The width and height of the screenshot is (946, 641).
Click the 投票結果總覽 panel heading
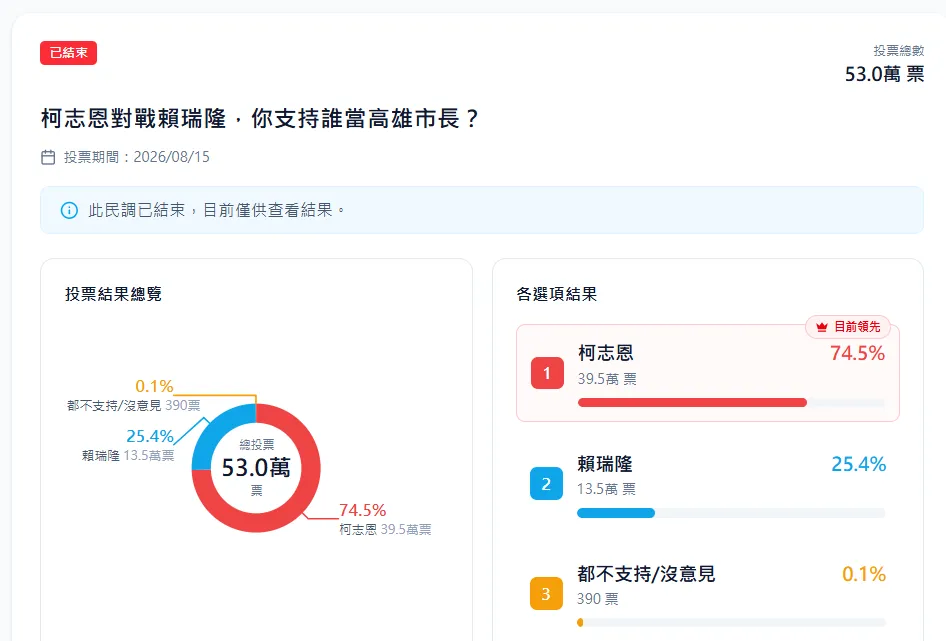pyautogui.click(x=113, y=294)
